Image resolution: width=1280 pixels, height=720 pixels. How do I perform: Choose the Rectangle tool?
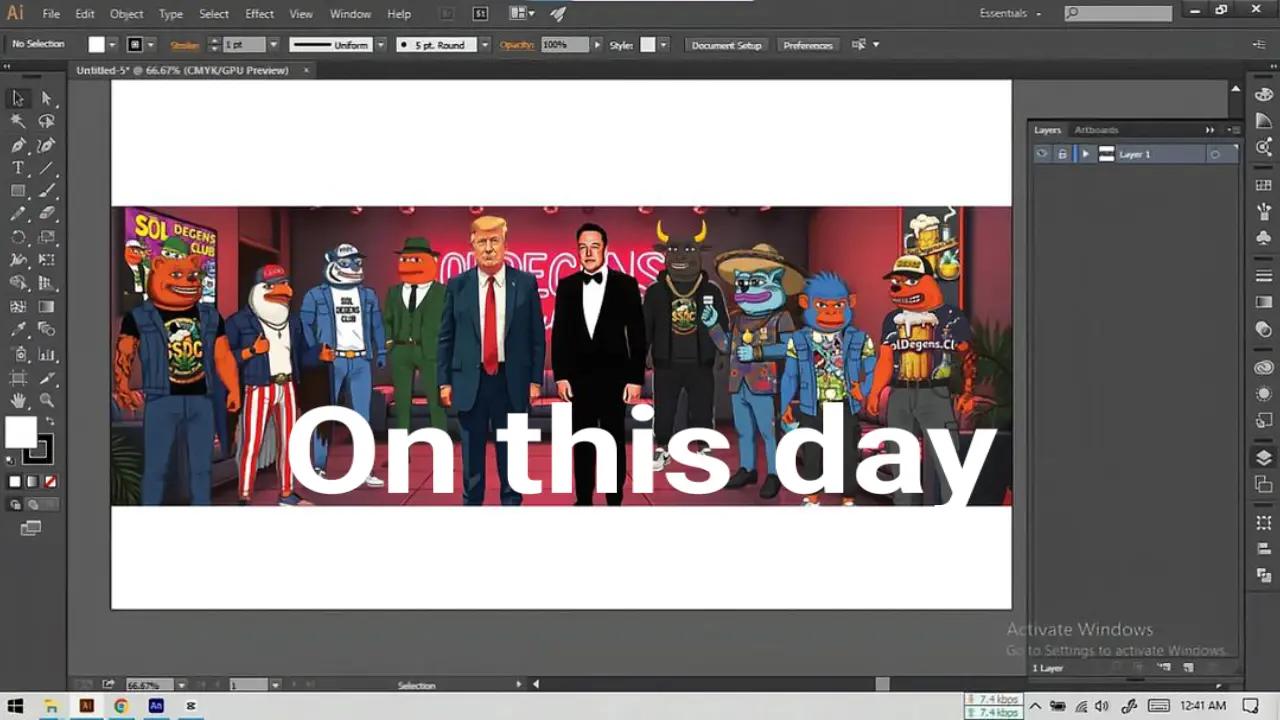18,191
